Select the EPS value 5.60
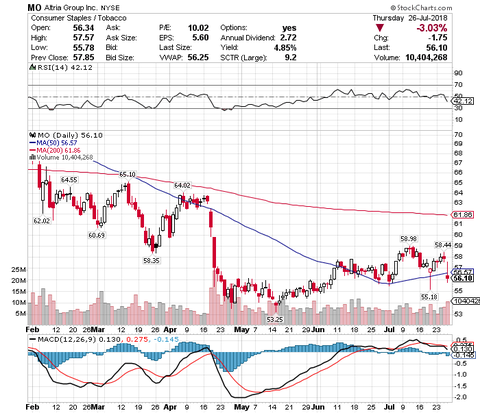Screen dimensions: 480x413 201,38
